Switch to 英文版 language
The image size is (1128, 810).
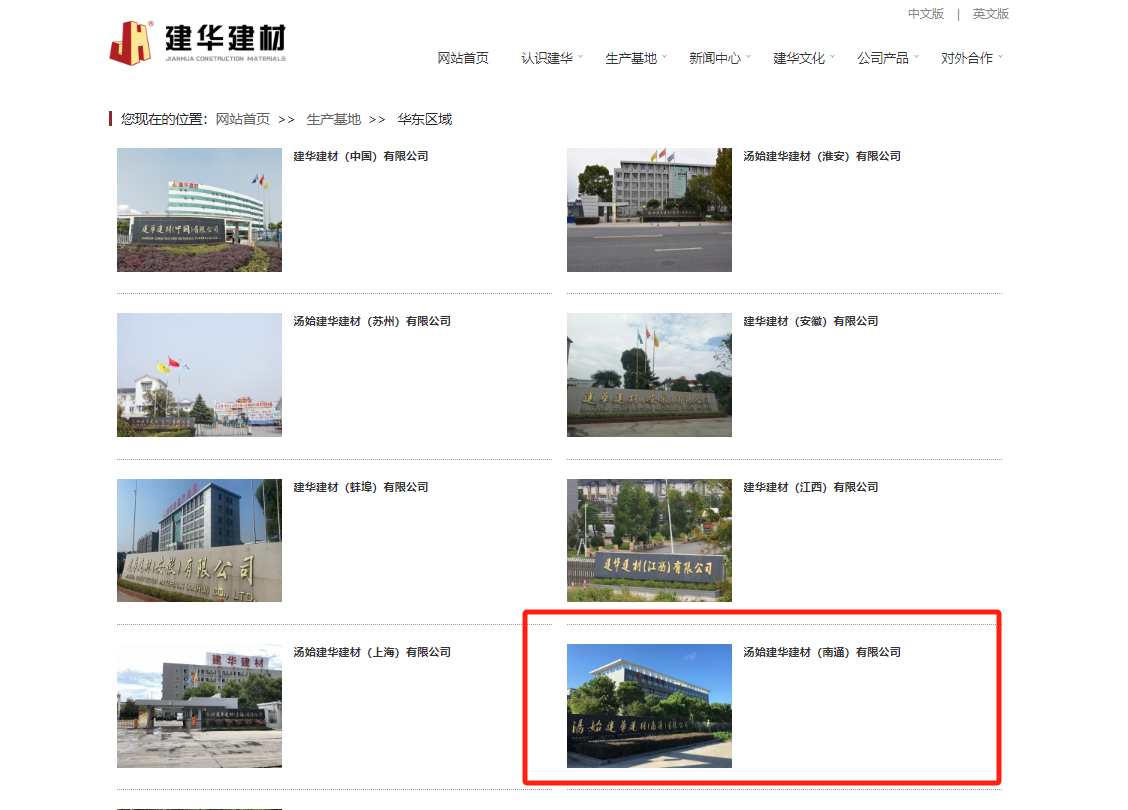(991, 14)
